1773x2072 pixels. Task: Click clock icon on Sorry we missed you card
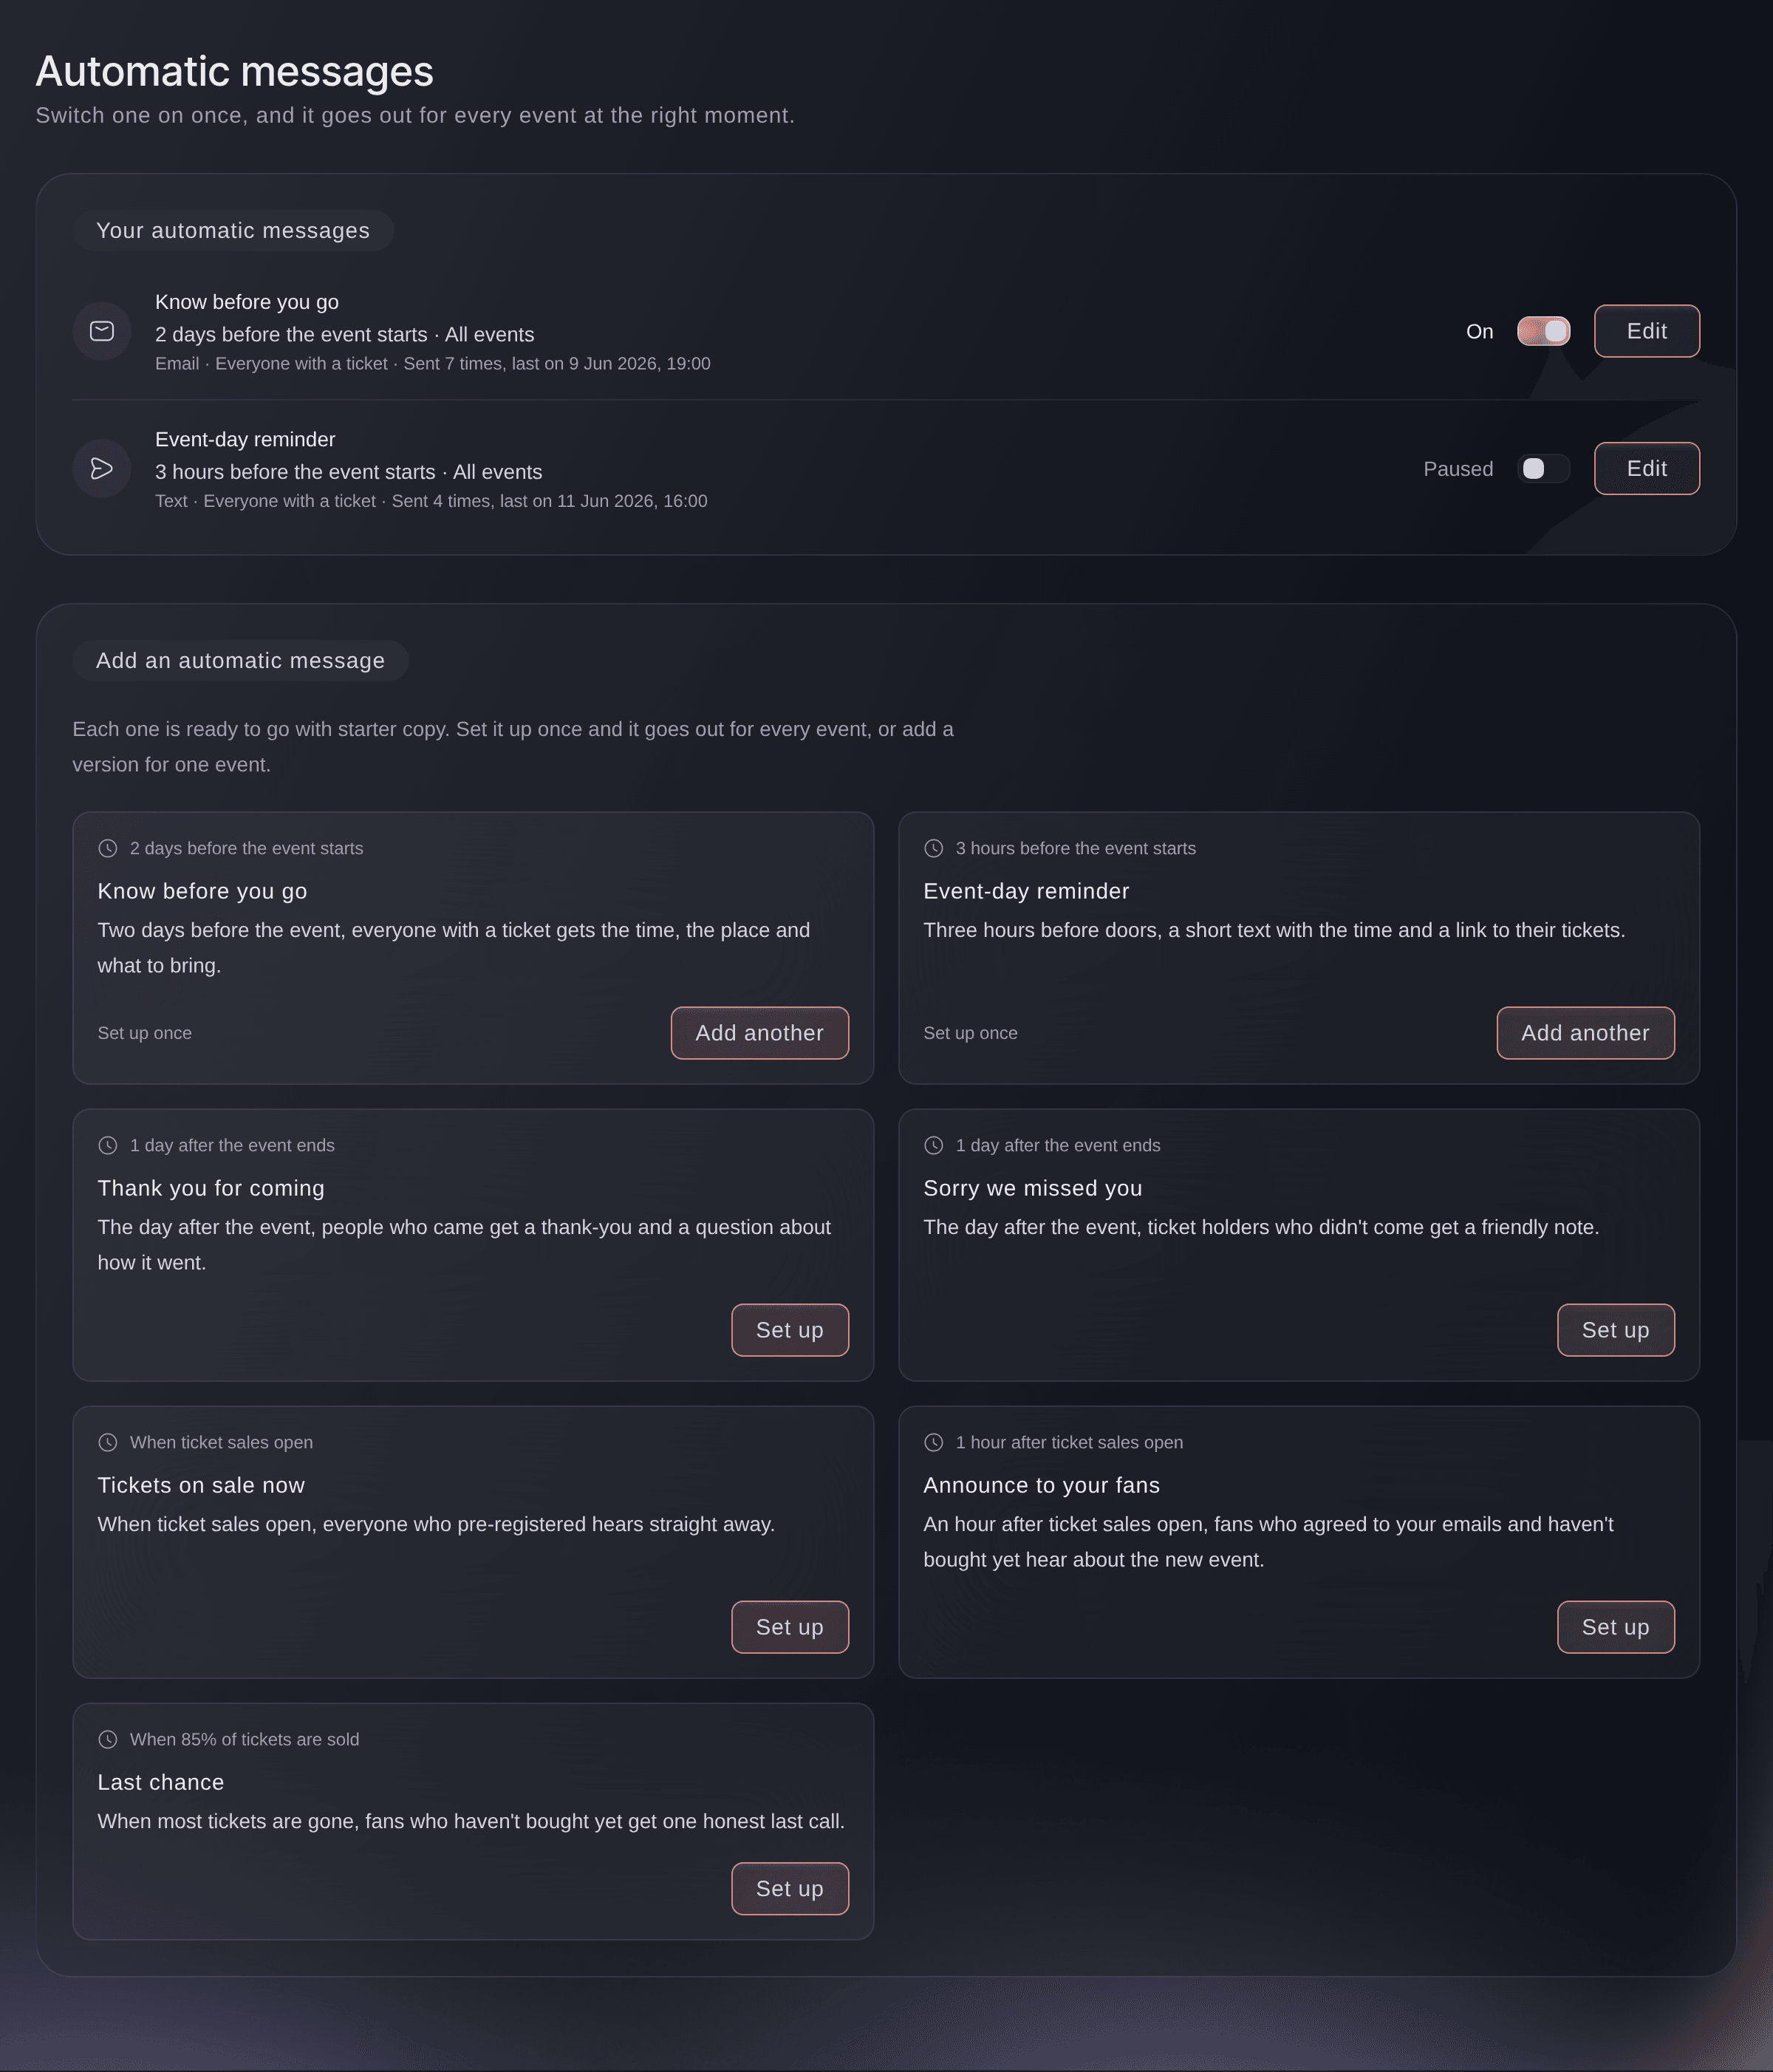pyautogui.click(x=934, y=1145)
